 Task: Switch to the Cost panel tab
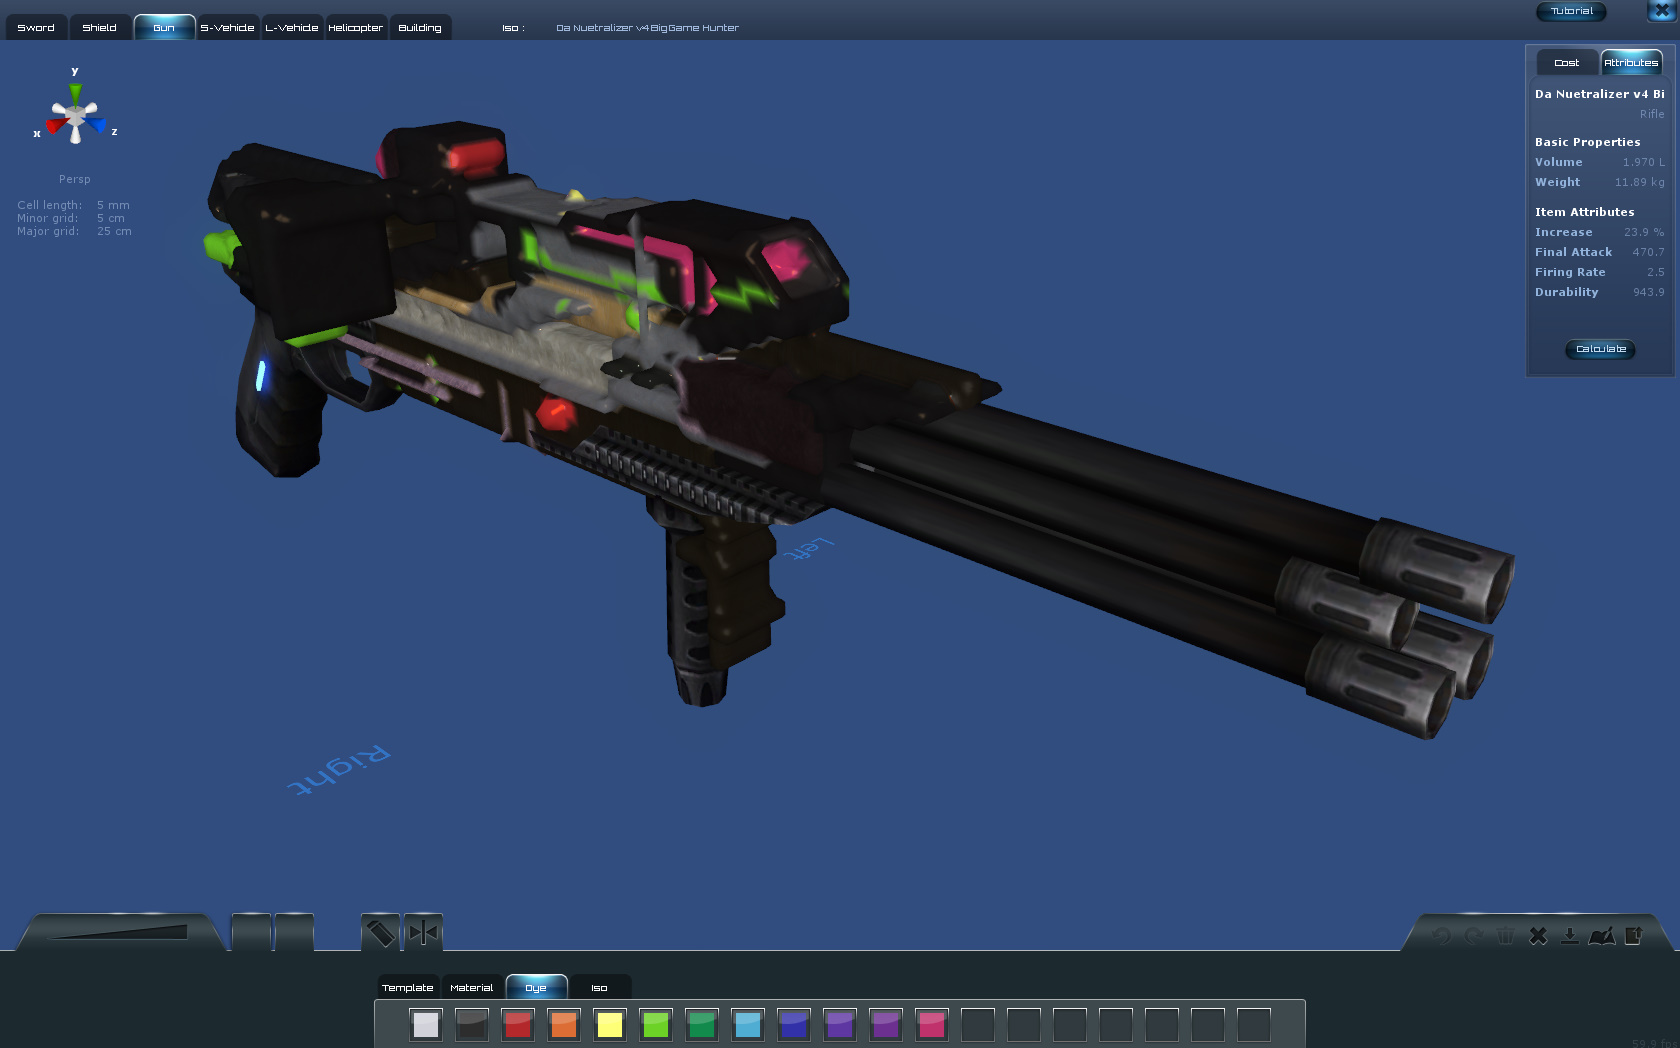tap(1566, 63)
